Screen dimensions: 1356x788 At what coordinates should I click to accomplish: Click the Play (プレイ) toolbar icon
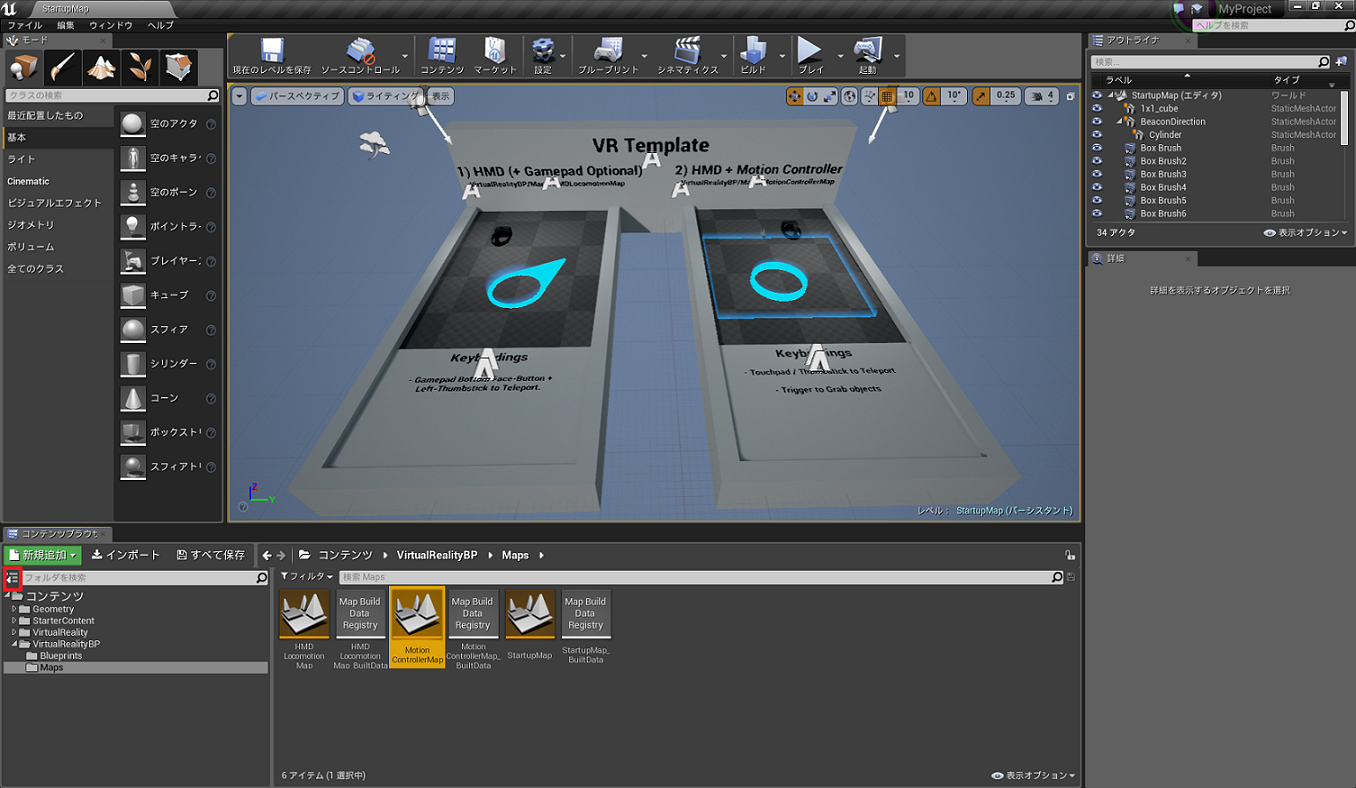point(811,57)
